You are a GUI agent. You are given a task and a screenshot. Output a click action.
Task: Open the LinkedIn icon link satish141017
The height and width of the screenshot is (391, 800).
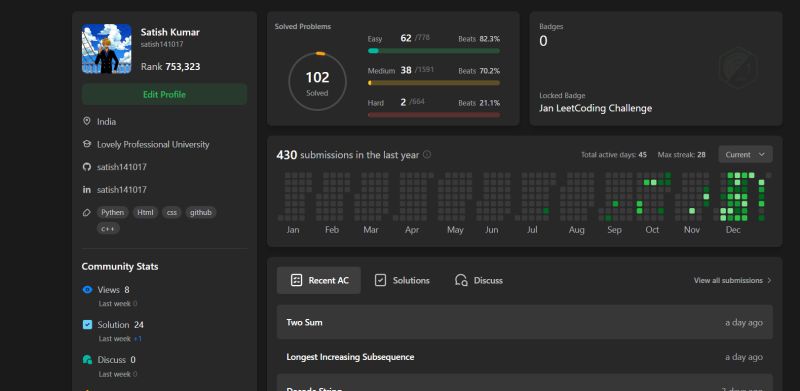tap(87, 189)
